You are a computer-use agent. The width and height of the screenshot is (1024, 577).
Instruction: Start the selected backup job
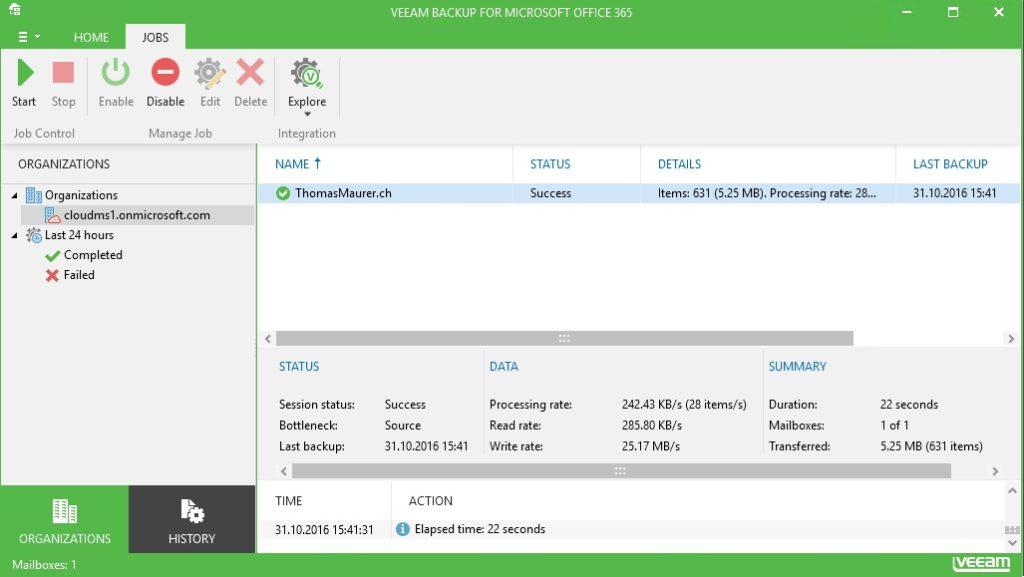pos(25,82)
